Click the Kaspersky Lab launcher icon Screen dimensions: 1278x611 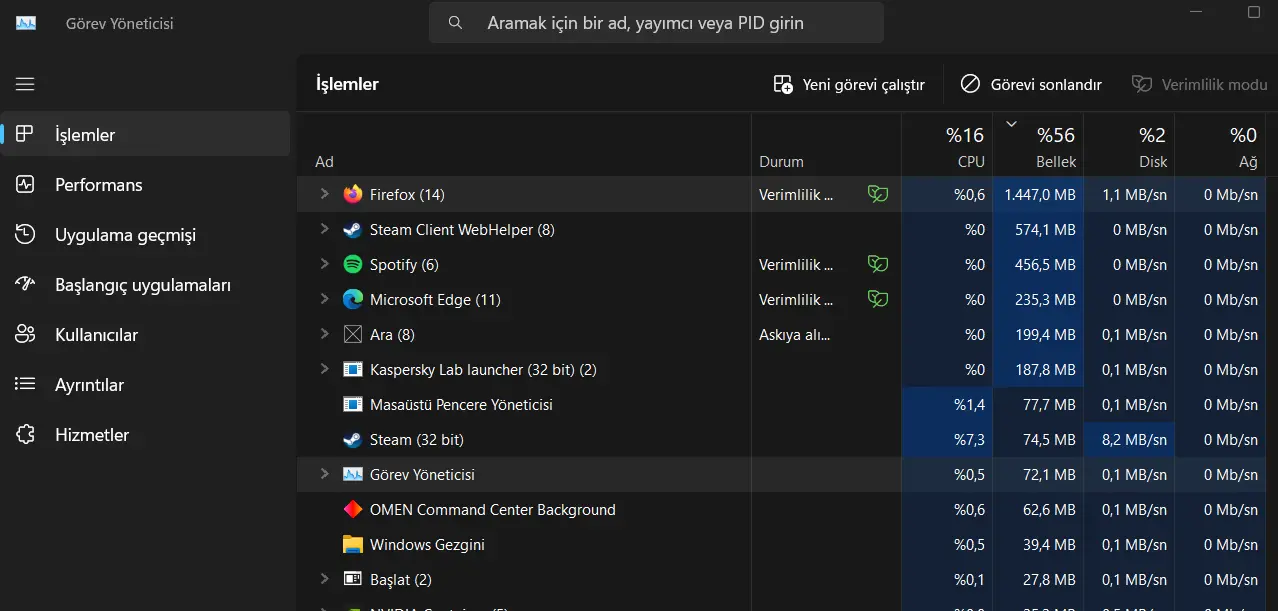point(352,370)
